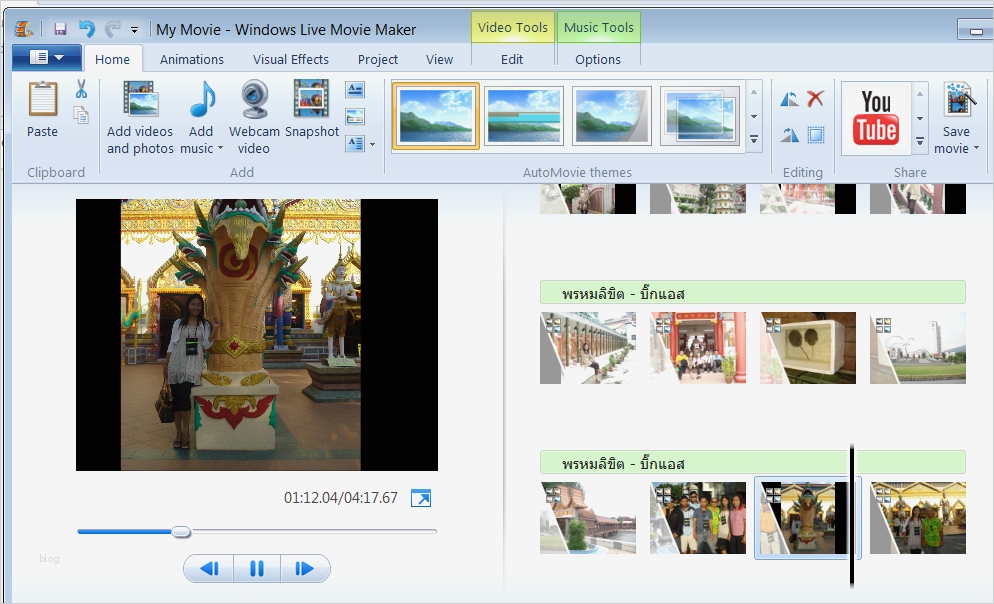The image size is (994, 604).
Task: Click the Save floppy disk icon
Action: pyautogui.click(x=60, y=29)
